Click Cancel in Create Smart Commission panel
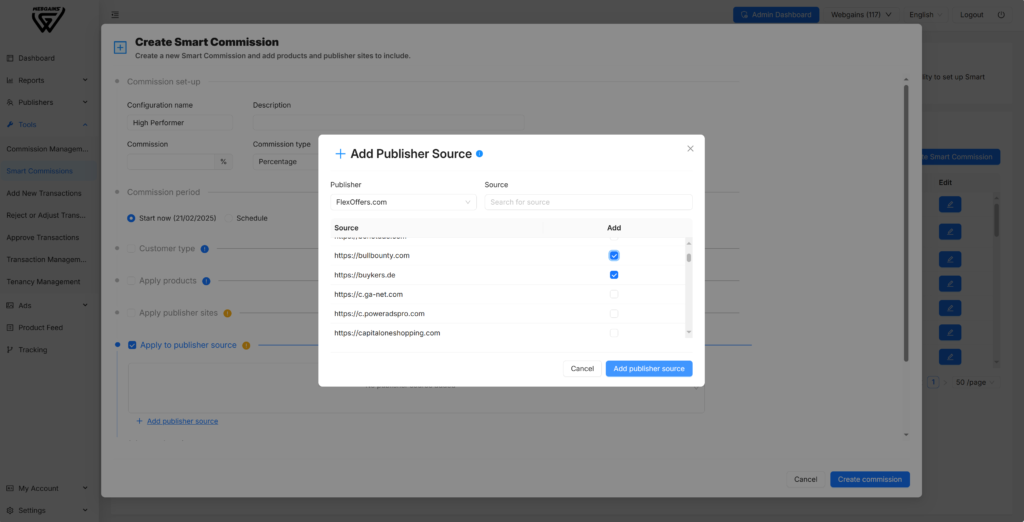 tap(805, 480)
